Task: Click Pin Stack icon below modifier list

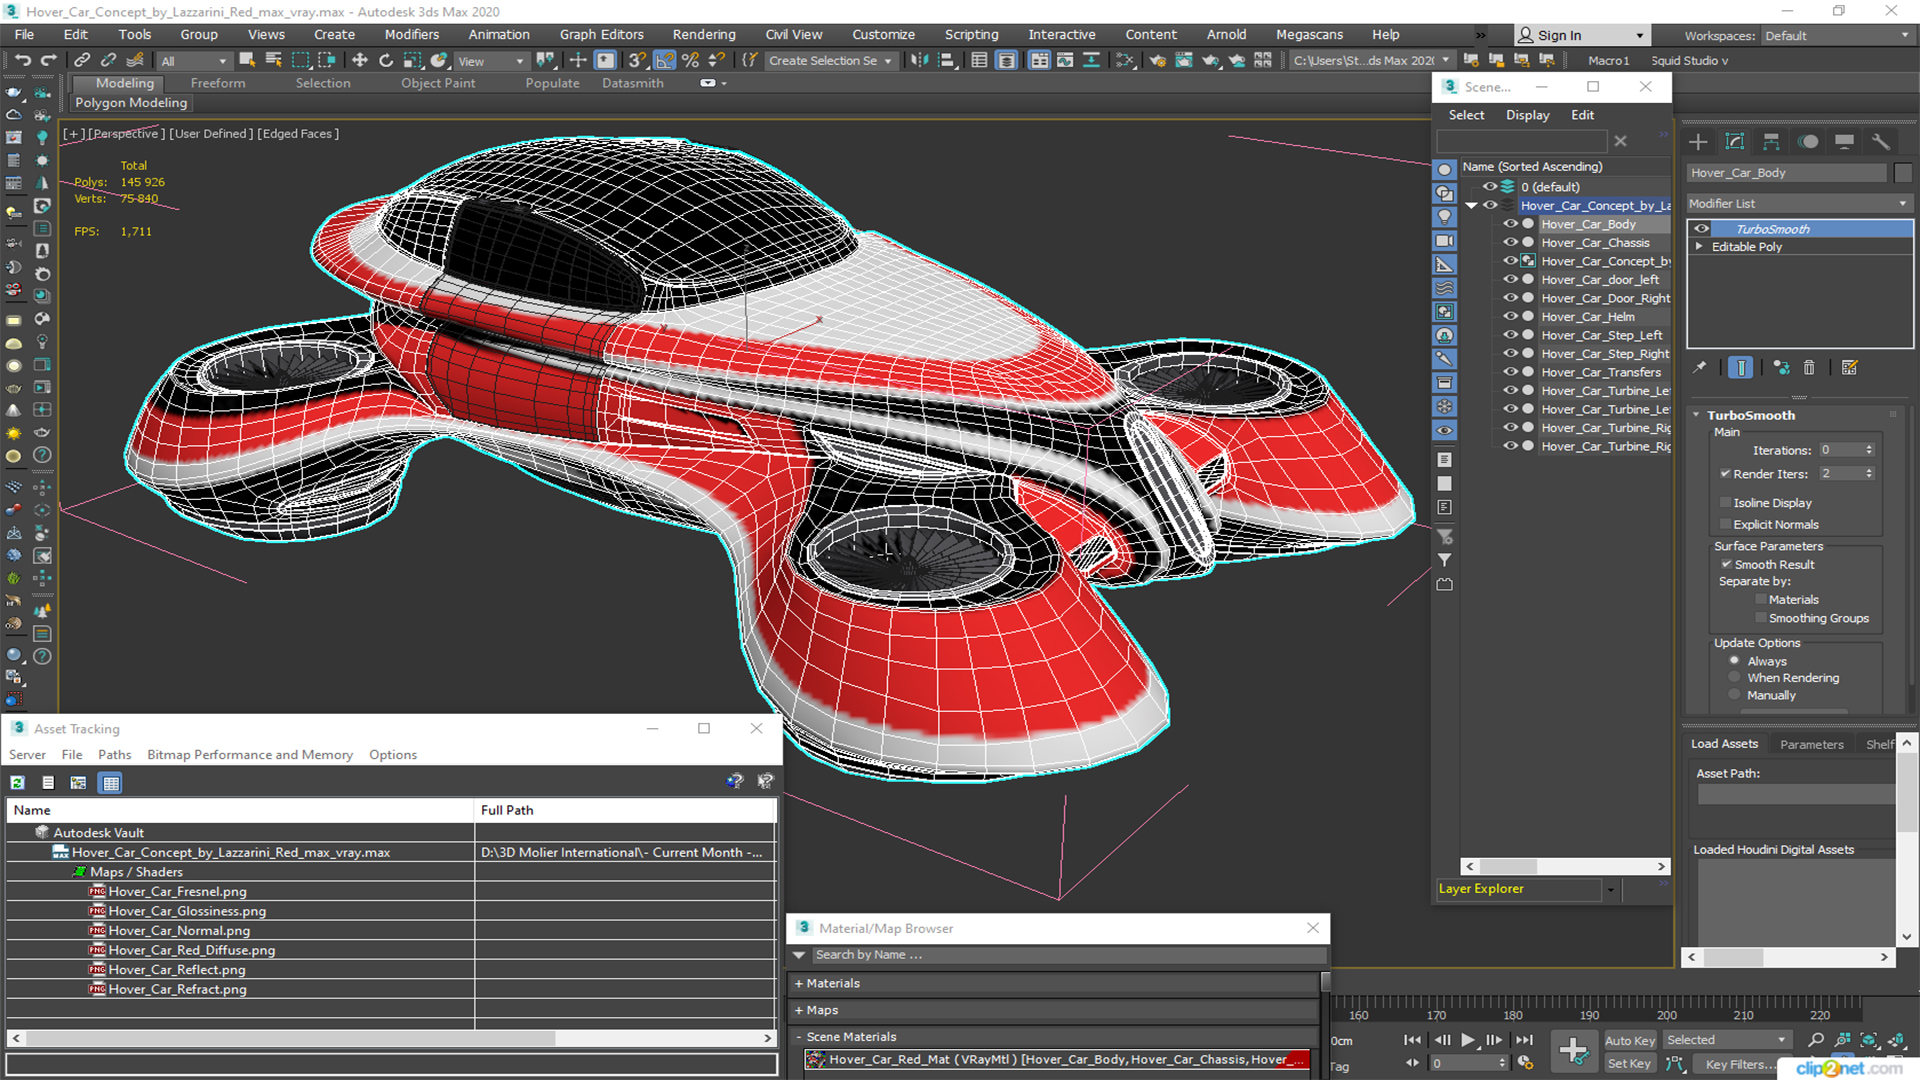Action: pyautogui.click(x=1700, y=368)
